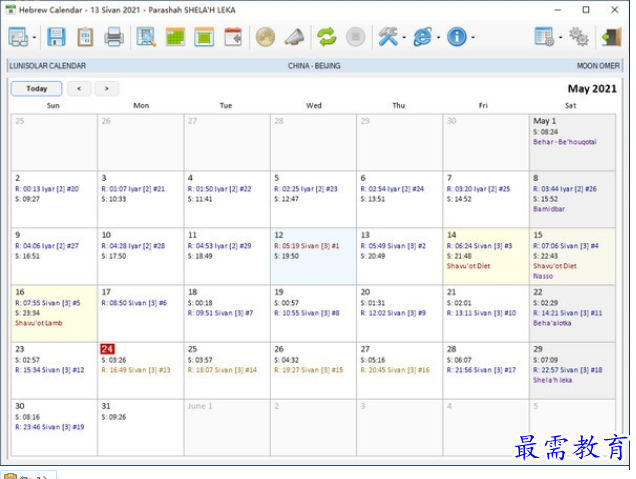The width and height of the screenshot is (636, 479).
Task: Click the Today button
Action: coord(37,88)
